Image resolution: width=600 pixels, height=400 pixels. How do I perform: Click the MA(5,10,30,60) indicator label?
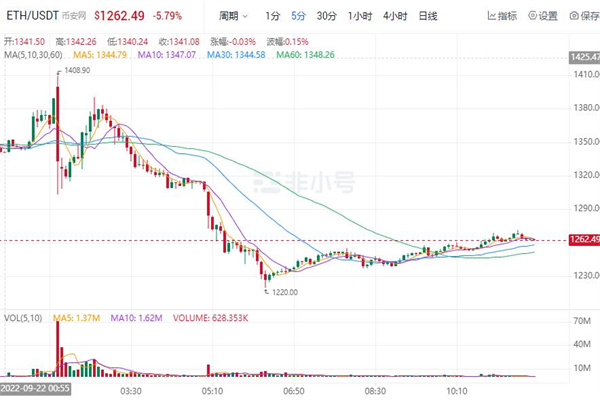click(x=32, y=53)
